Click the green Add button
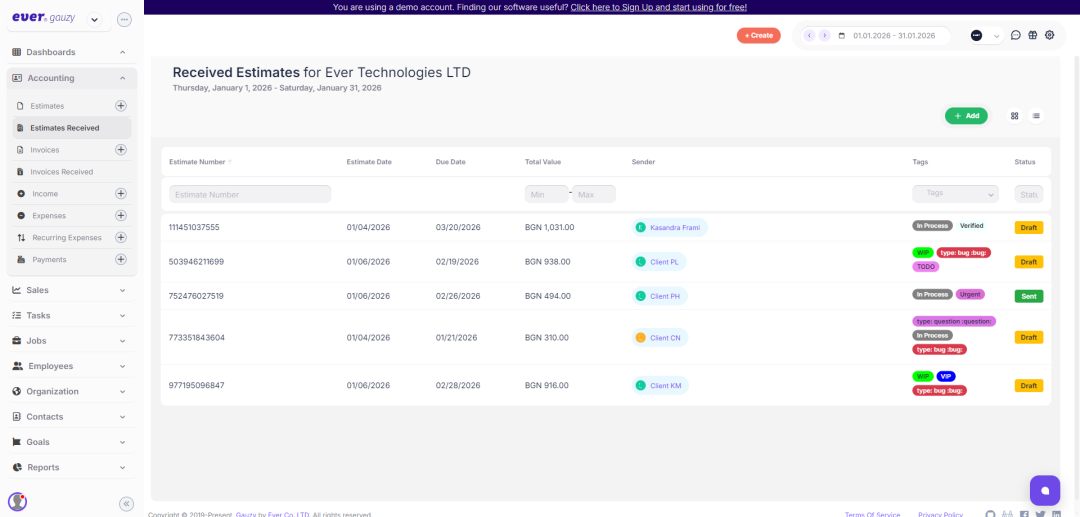Viewport: 1080px width, 517px height. (x=966, y=116)
